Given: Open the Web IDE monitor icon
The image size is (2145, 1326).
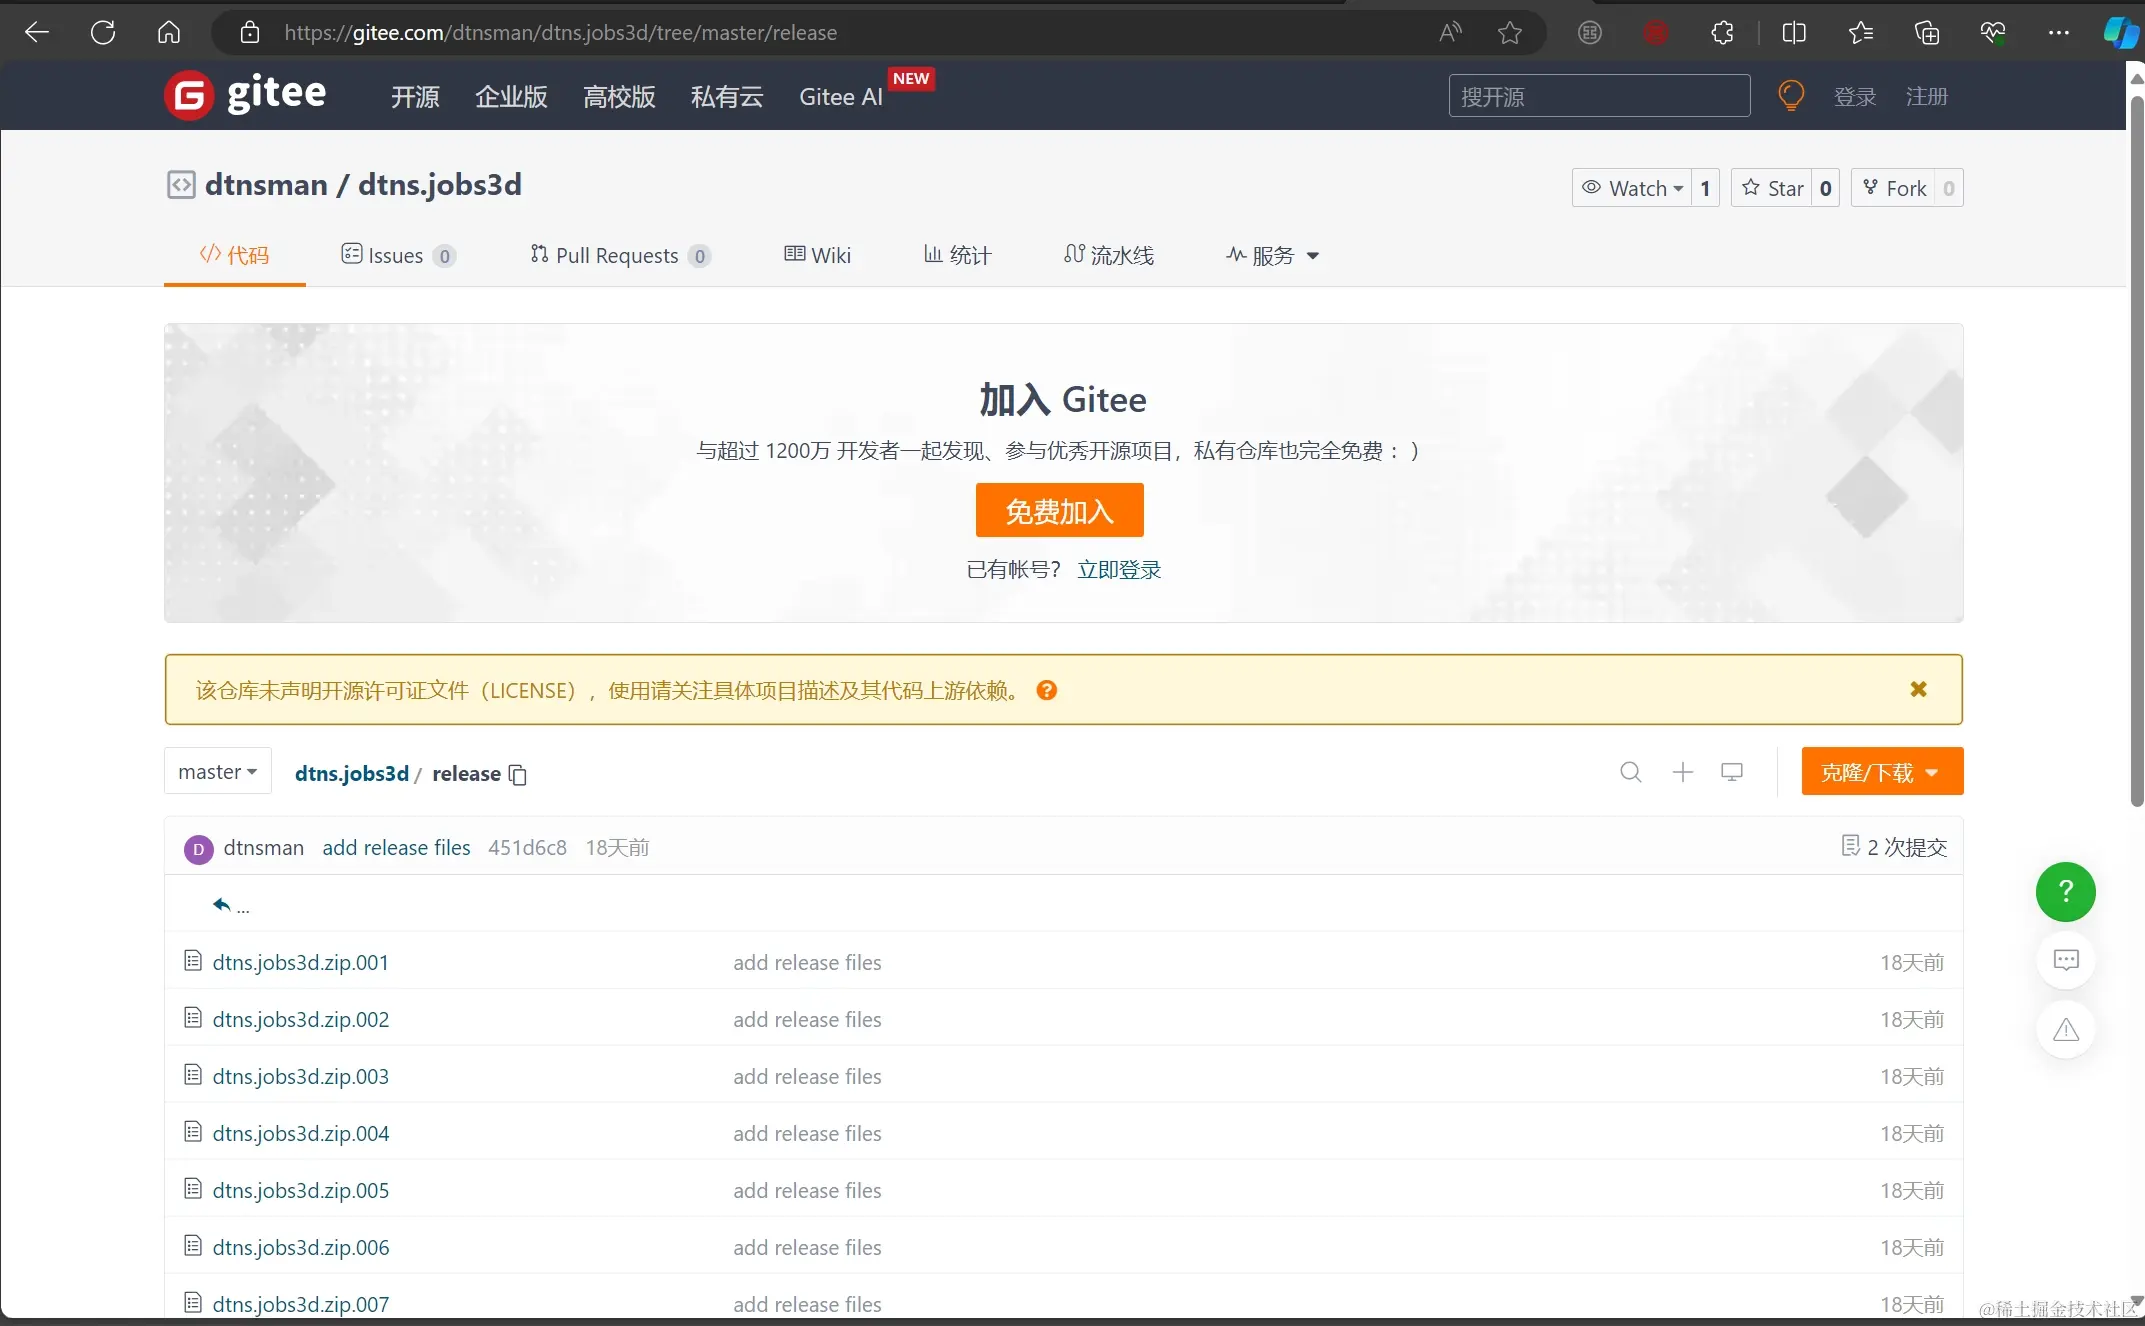Looking at the screenshot, I should coord(1731,772).
